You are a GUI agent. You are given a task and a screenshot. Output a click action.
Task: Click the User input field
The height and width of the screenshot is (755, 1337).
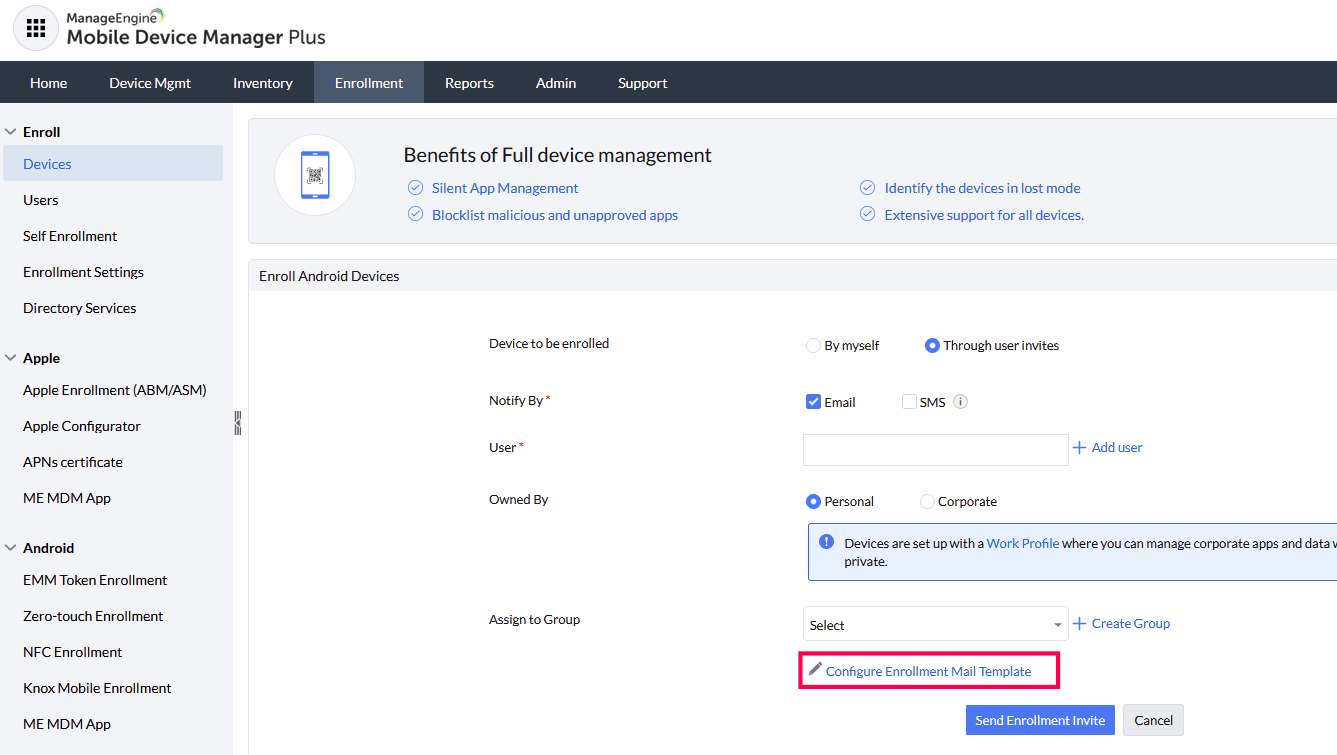(x=935, y=450)
